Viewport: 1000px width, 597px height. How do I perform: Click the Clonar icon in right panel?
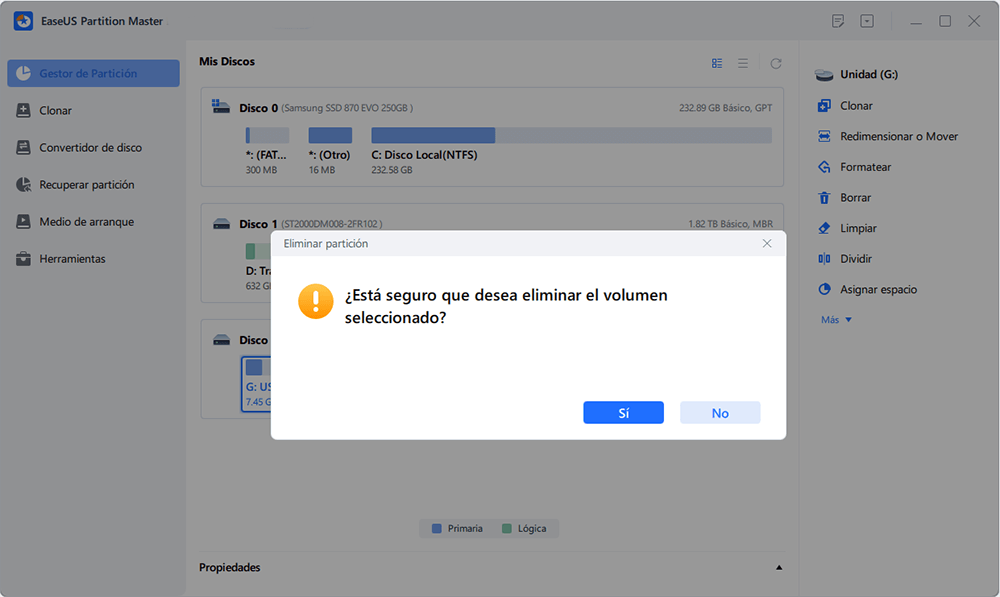824,106
